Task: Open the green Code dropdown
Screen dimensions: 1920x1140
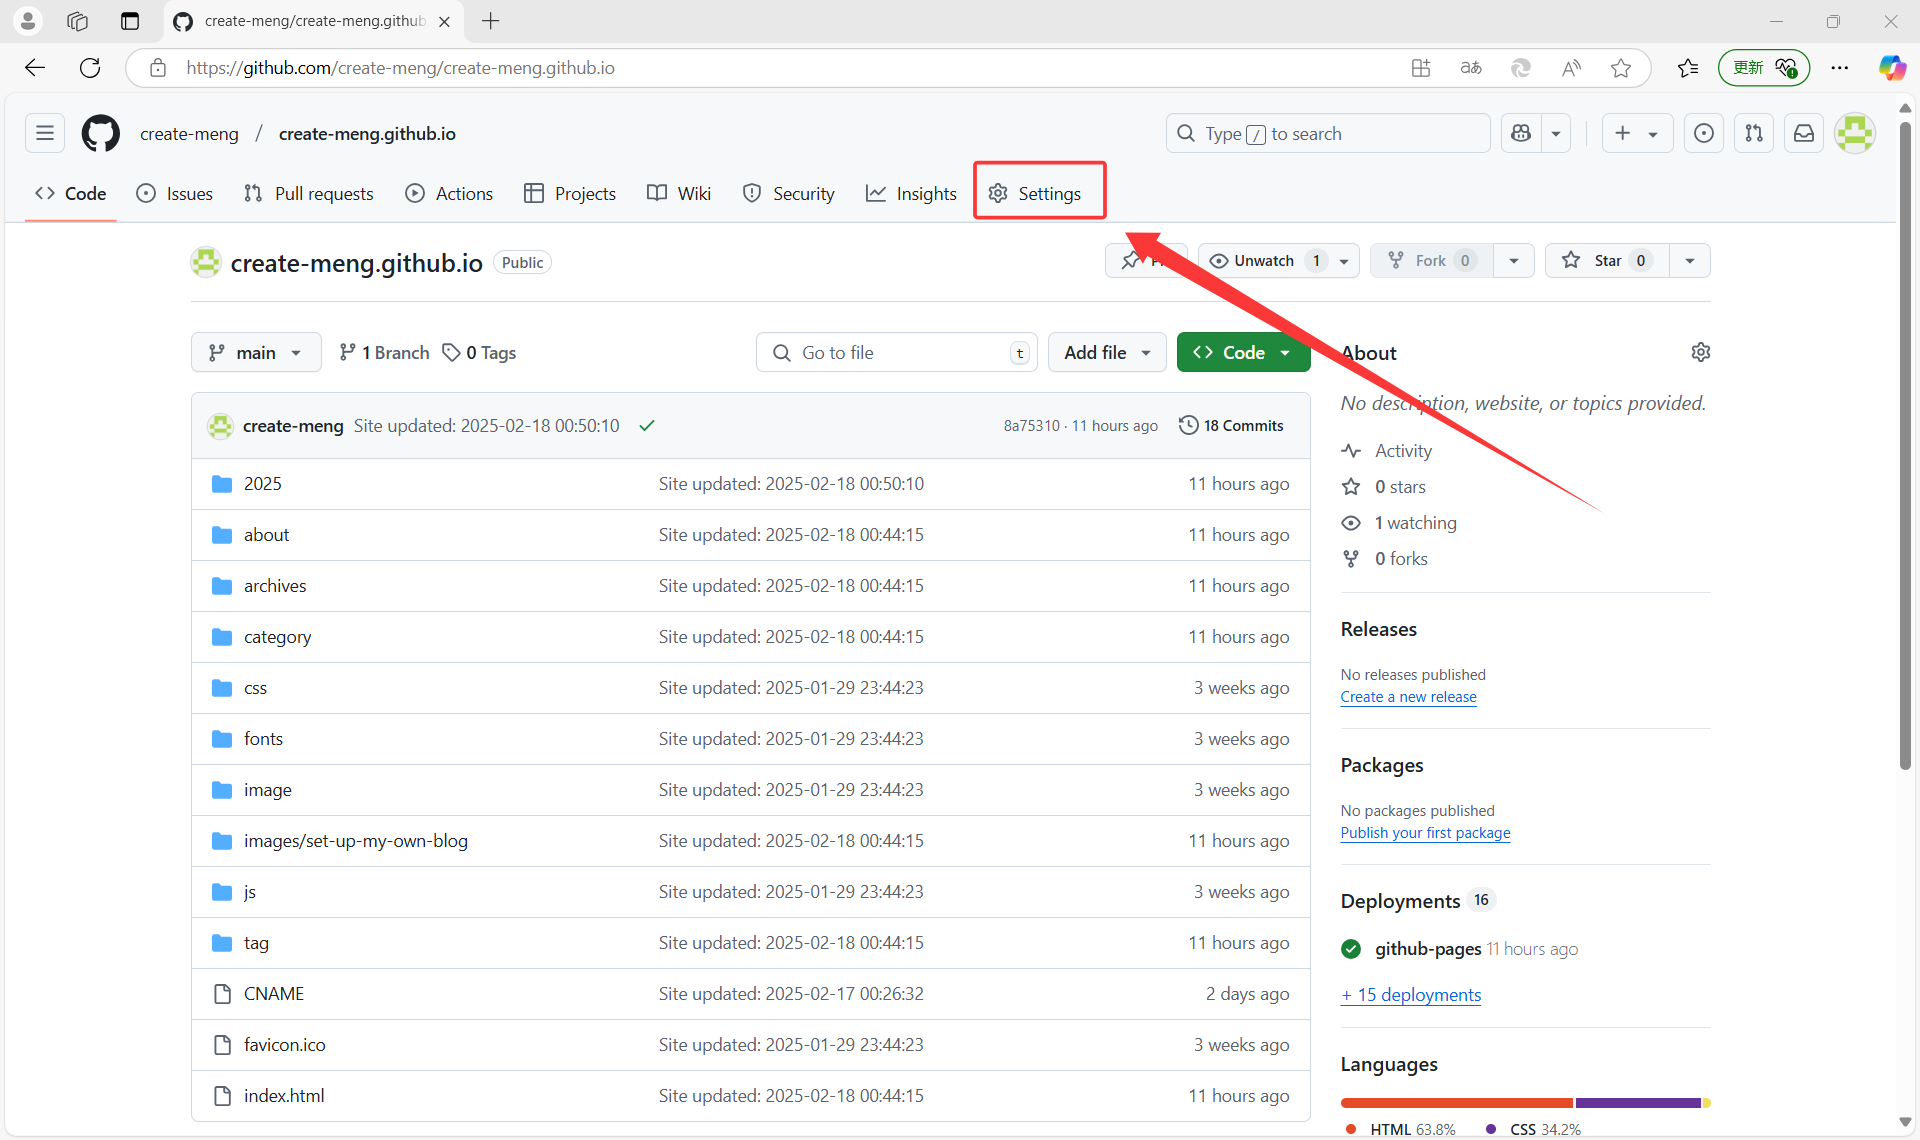Action: click(1243, 352)
